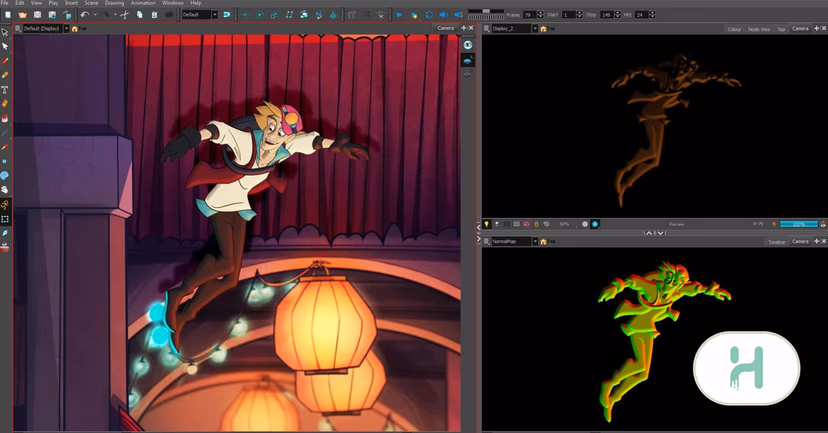Select the Hand grabber tool in left toolbar
The image size is (828, 433).
click(5, 190)
